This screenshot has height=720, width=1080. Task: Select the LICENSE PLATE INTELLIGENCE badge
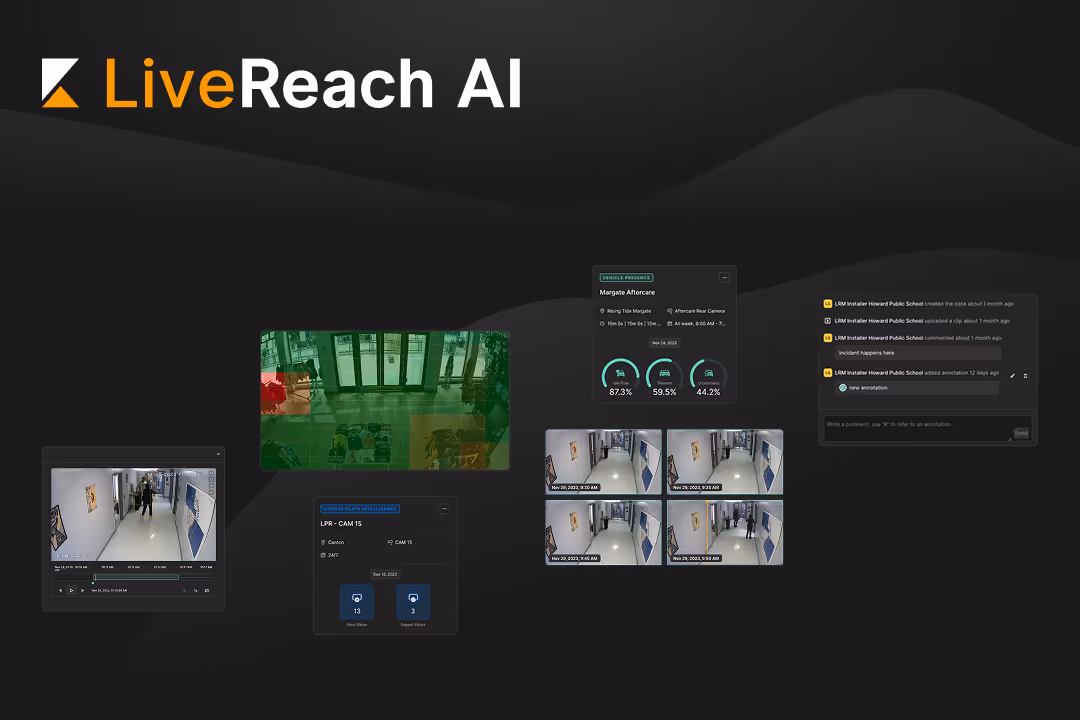[x=360, y=509]
